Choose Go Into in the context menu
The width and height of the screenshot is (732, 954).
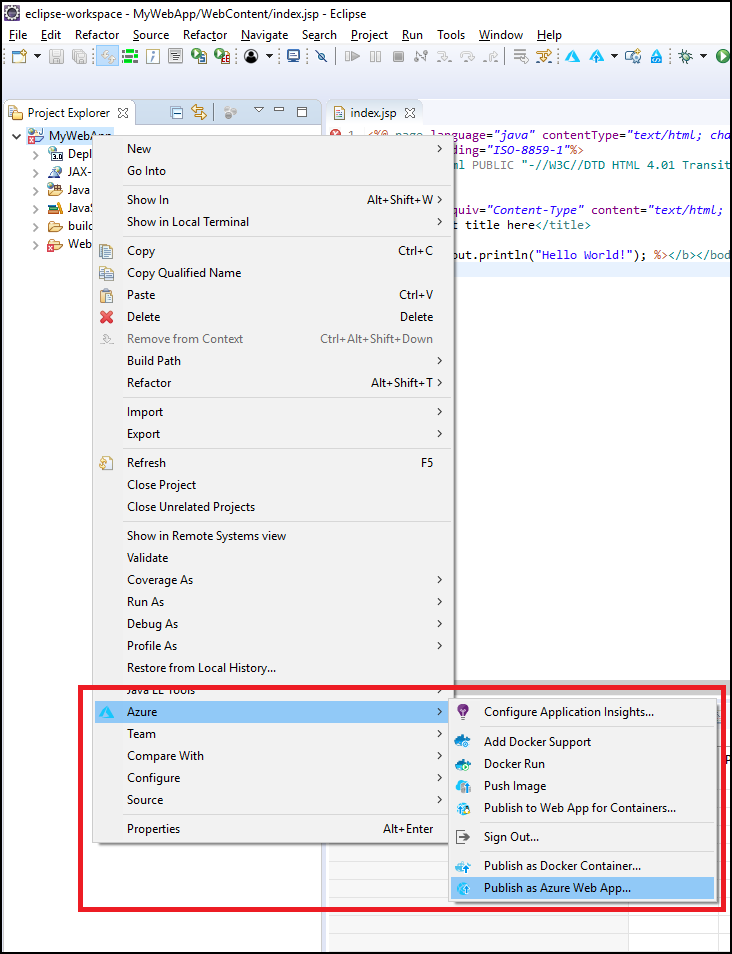[273, 171]
